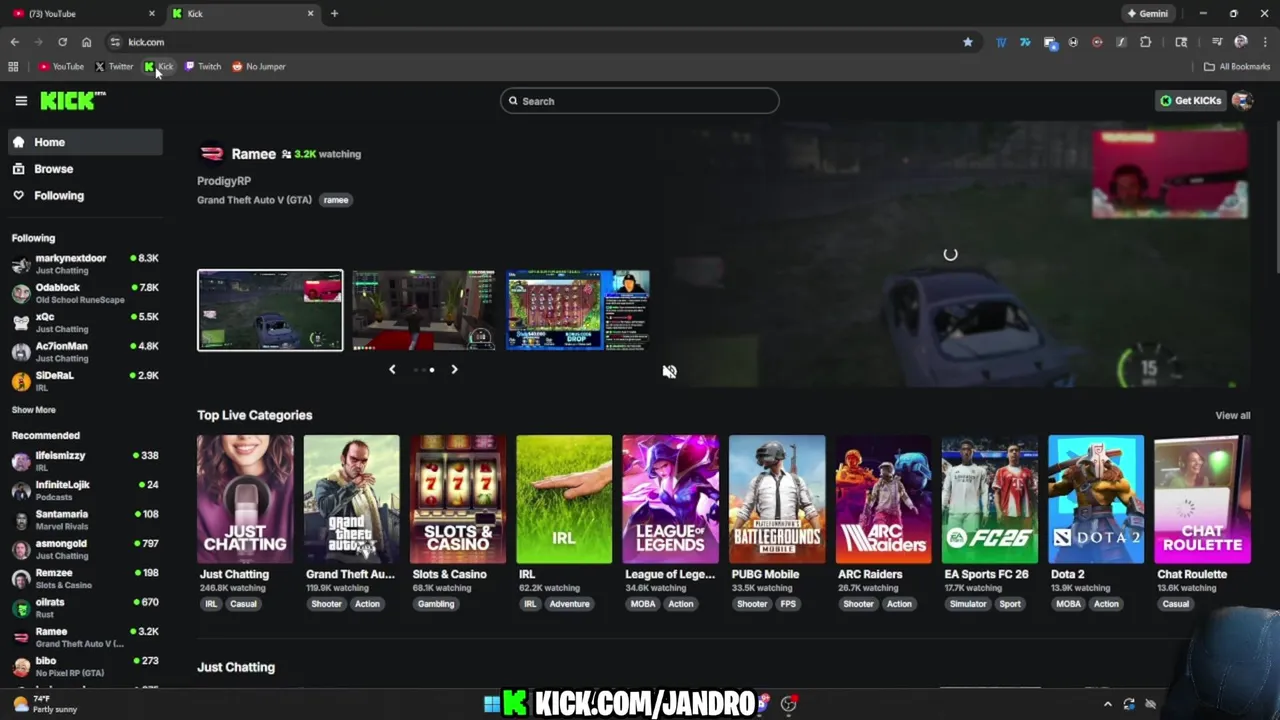This screenshot has height=720, width=1280.
Task: Open the browser home page button
Action: pos(86,42)
